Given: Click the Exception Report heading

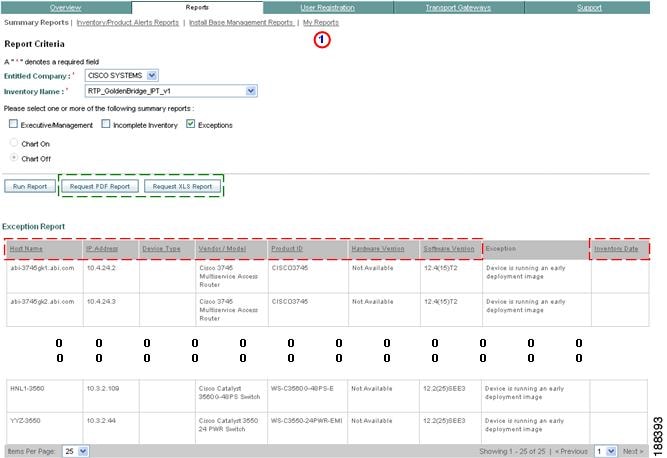Looking at the screenshot, I should (34, 227).
